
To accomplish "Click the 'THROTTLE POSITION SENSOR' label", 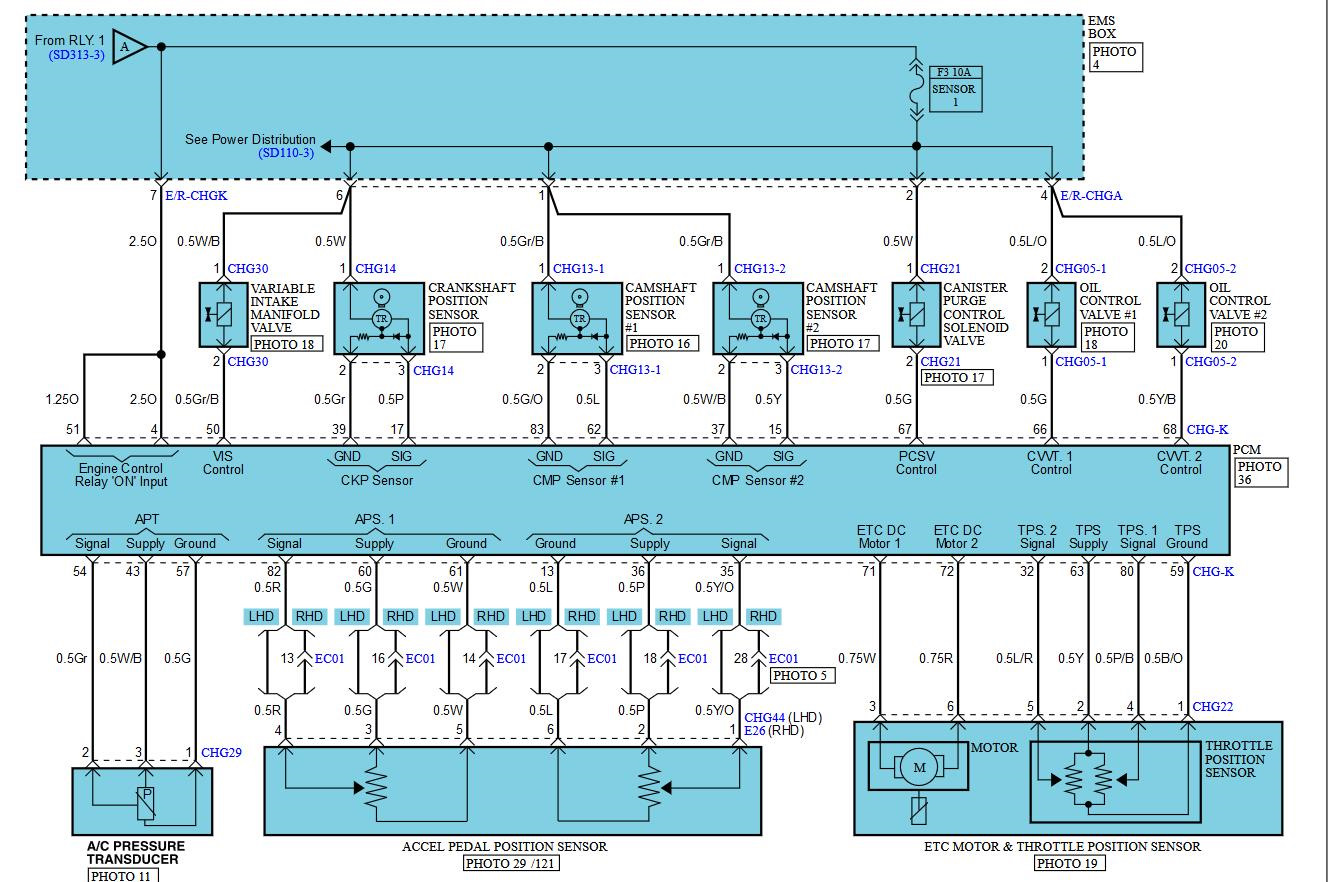I will (x=1239, y=759).
